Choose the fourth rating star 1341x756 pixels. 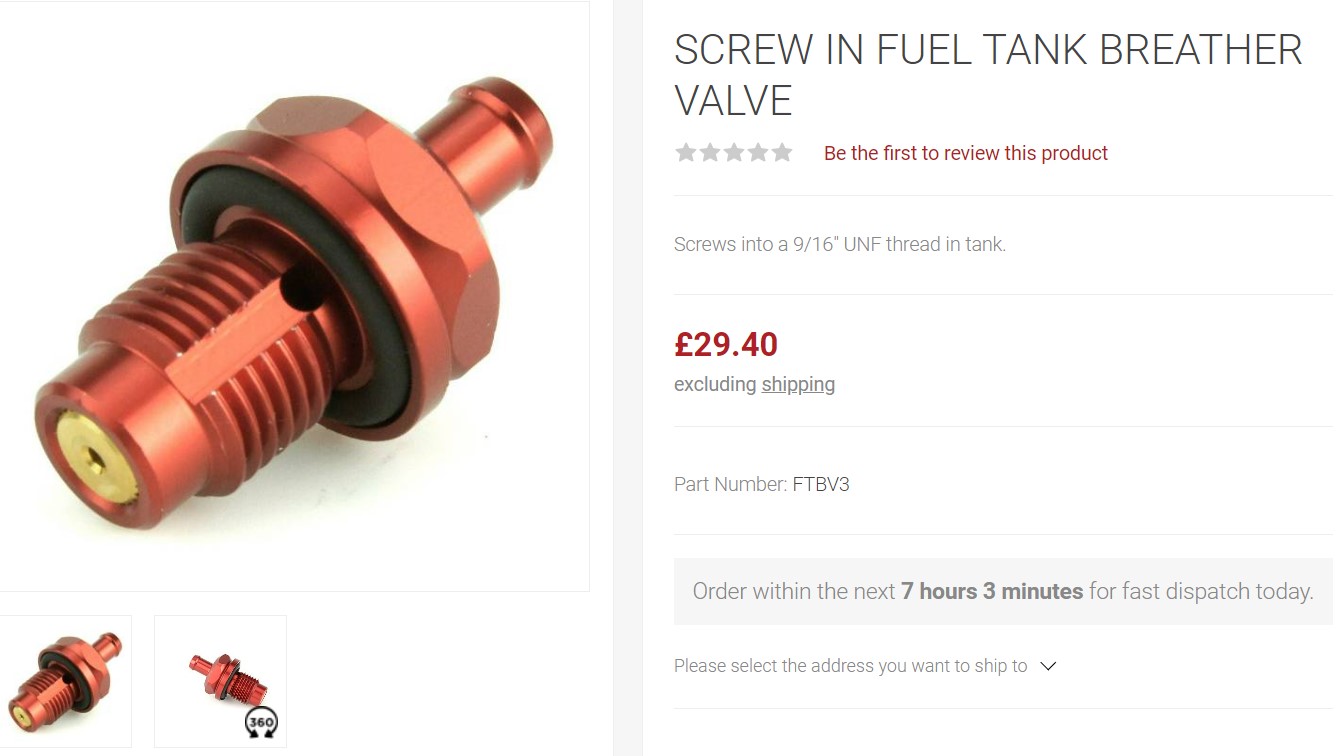pos(757,152)
